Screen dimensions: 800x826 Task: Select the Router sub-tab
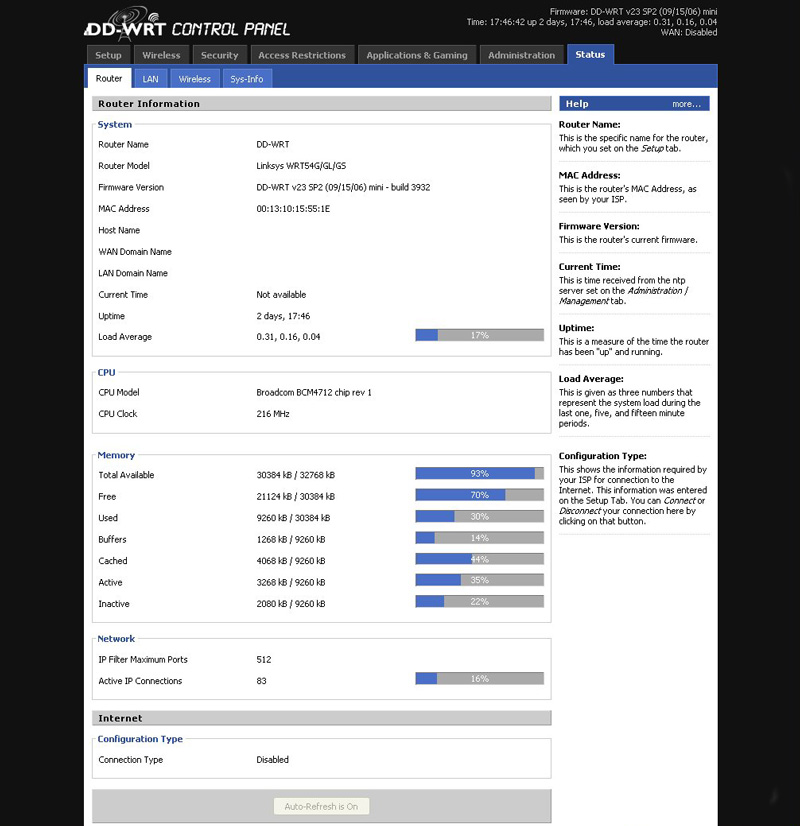108,78
